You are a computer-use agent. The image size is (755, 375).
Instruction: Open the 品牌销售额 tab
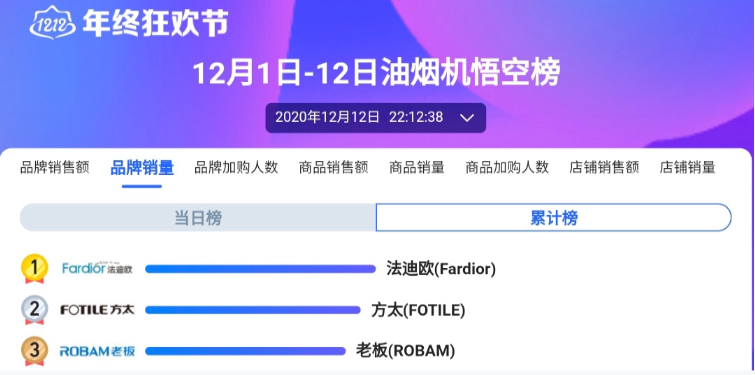click(x=54, y=168)
